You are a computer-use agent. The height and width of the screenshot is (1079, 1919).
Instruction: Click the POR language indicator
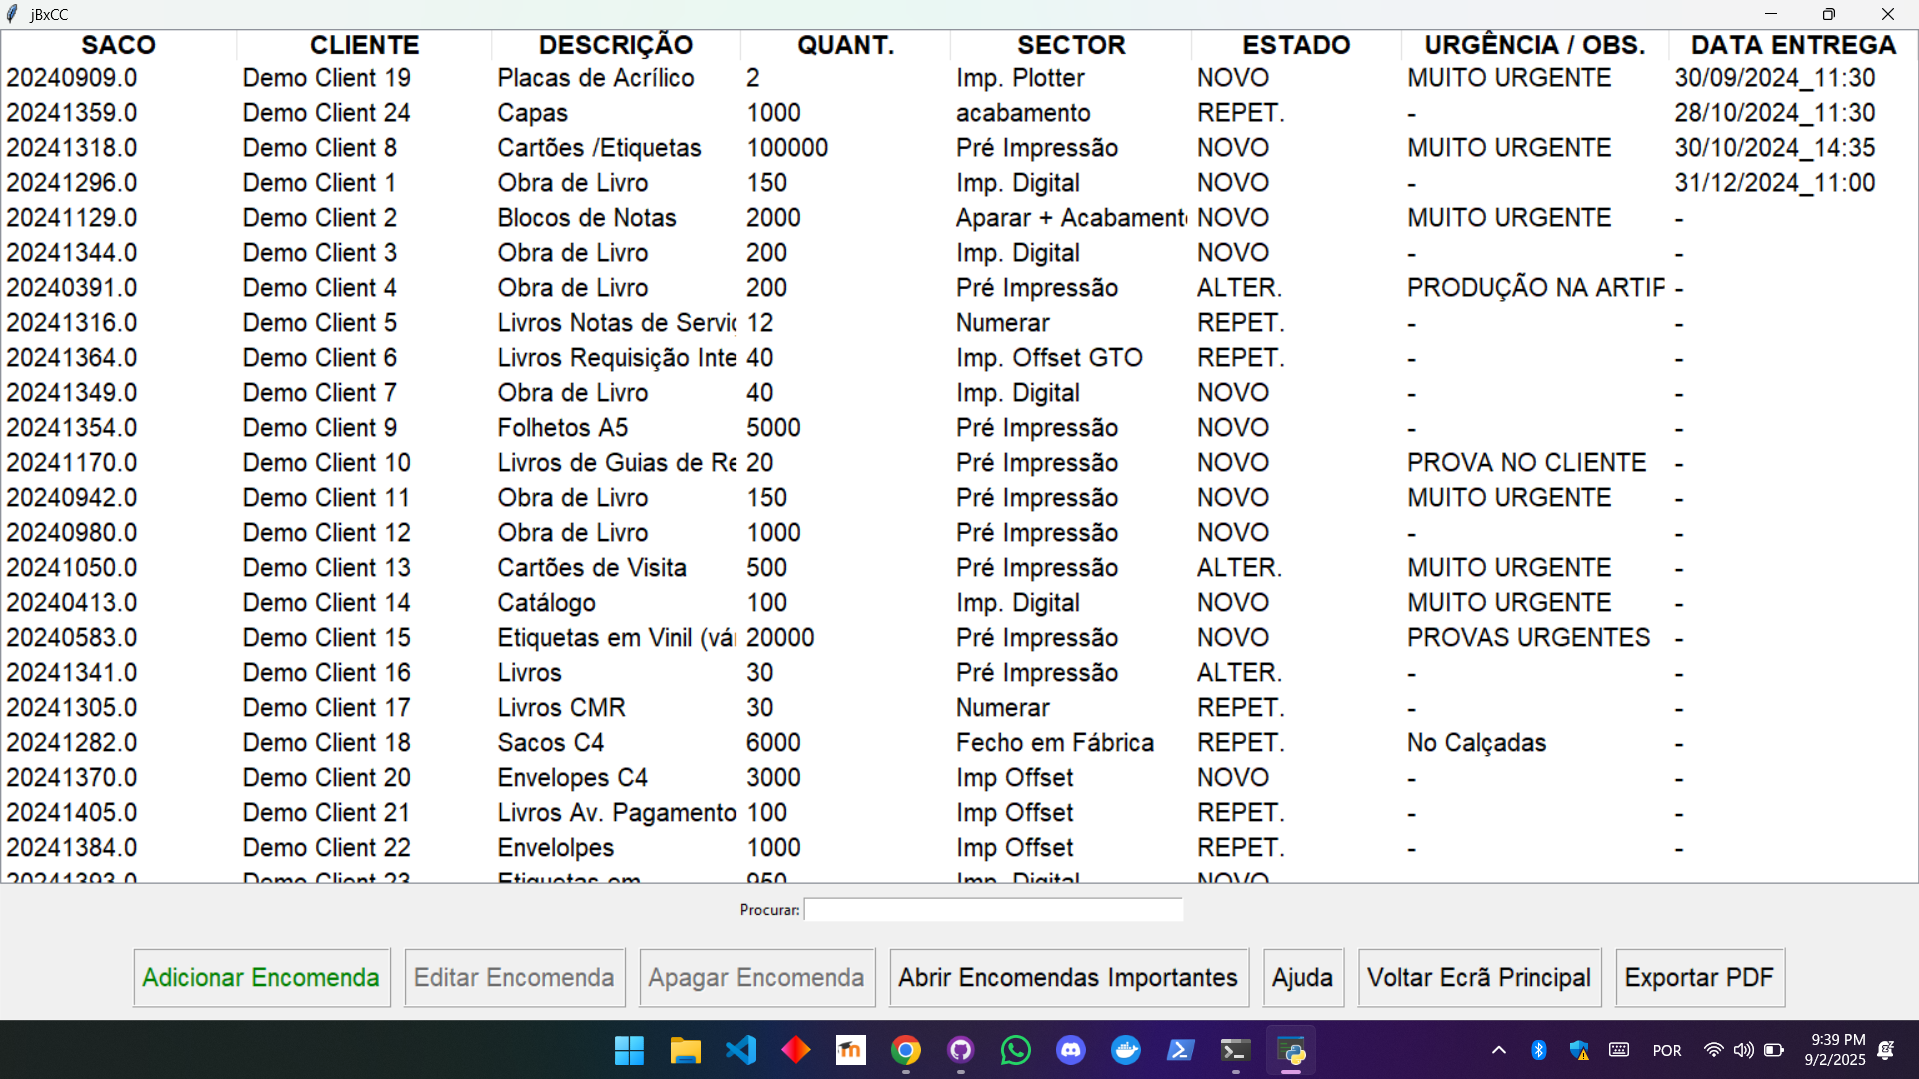pos(1666,1050)
